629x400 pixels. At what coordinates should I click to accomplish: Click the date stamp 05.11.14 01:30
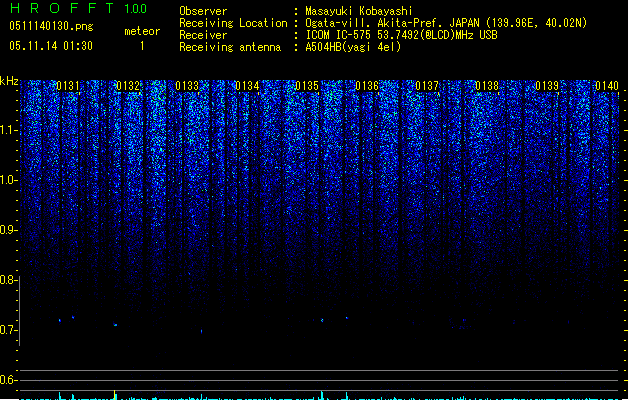[x=51, y=46]
